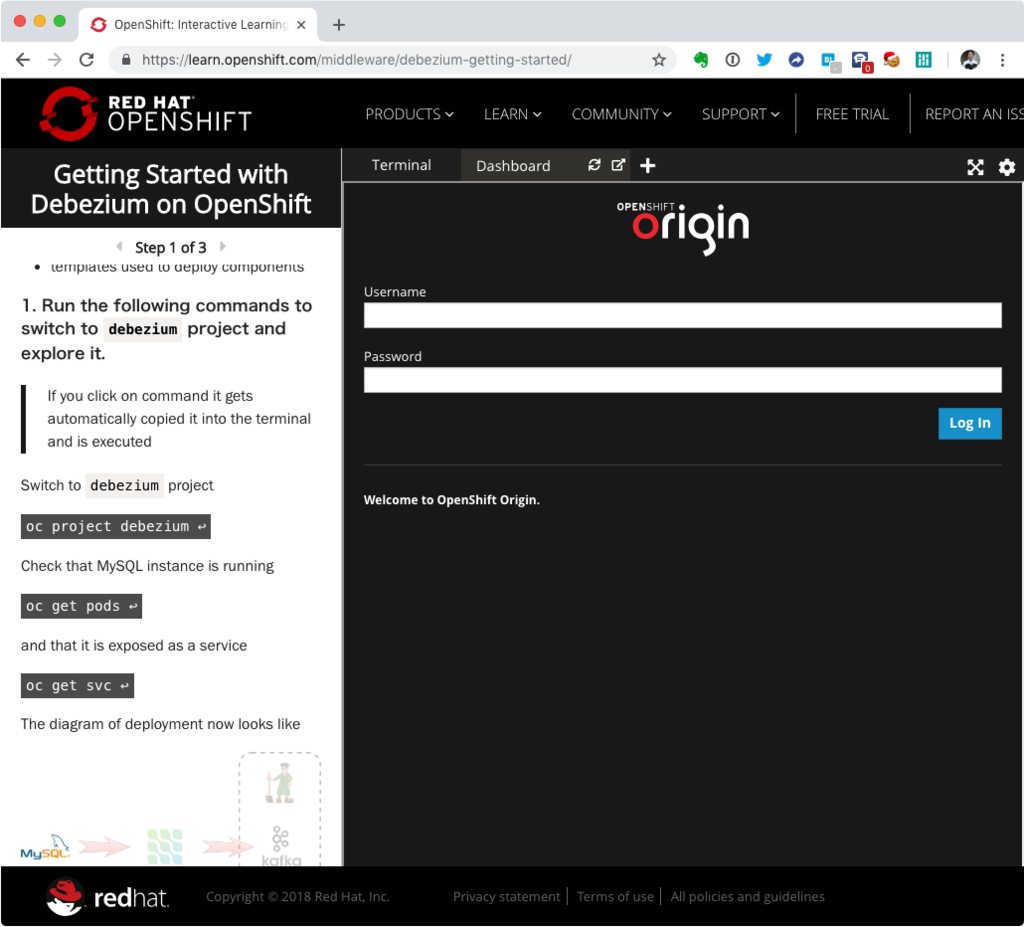
Task: Open the Evernote extension icon
Action: tap(701, 60)
